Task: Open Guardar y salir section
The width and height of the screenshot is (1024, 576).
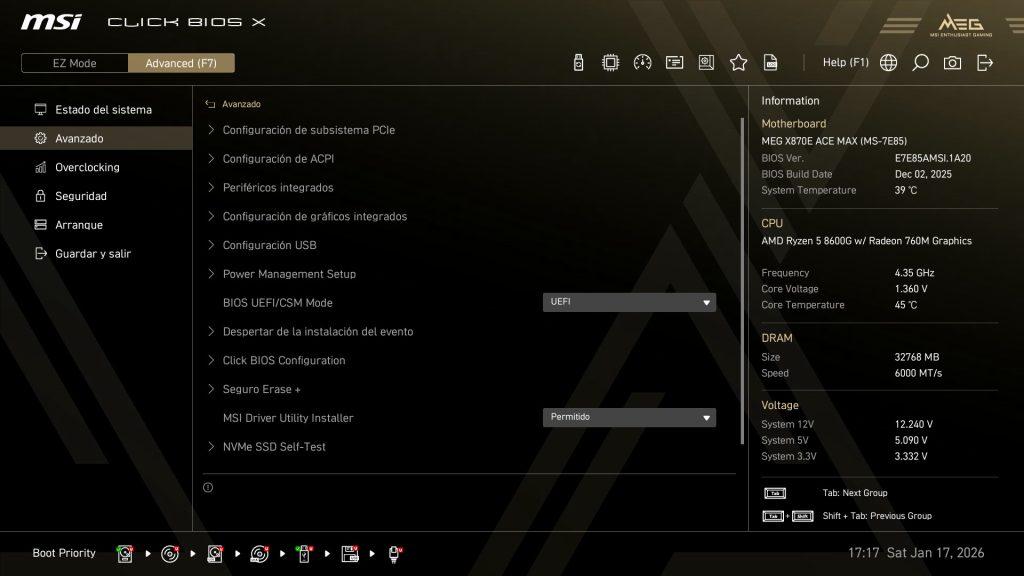Action: click(96, 253)
